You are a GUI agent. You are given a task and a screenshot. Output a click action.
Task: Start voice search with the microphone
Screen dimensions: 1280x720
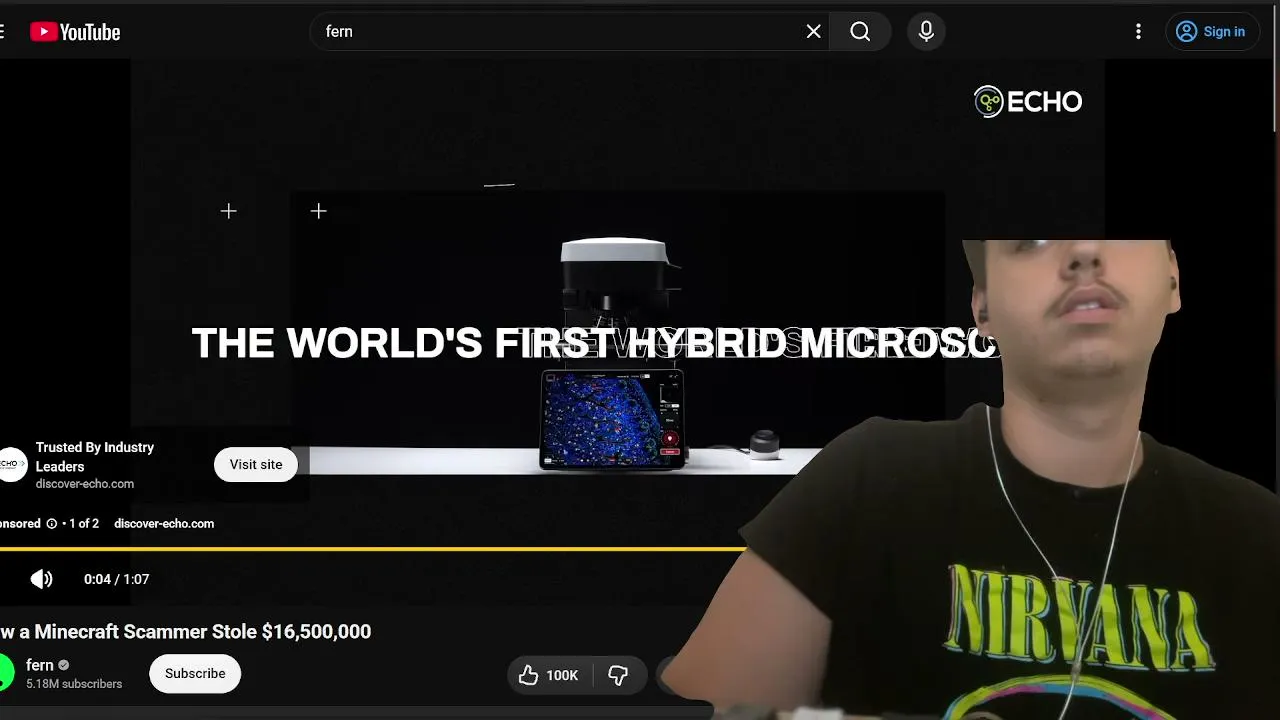(x=926, y=32)
